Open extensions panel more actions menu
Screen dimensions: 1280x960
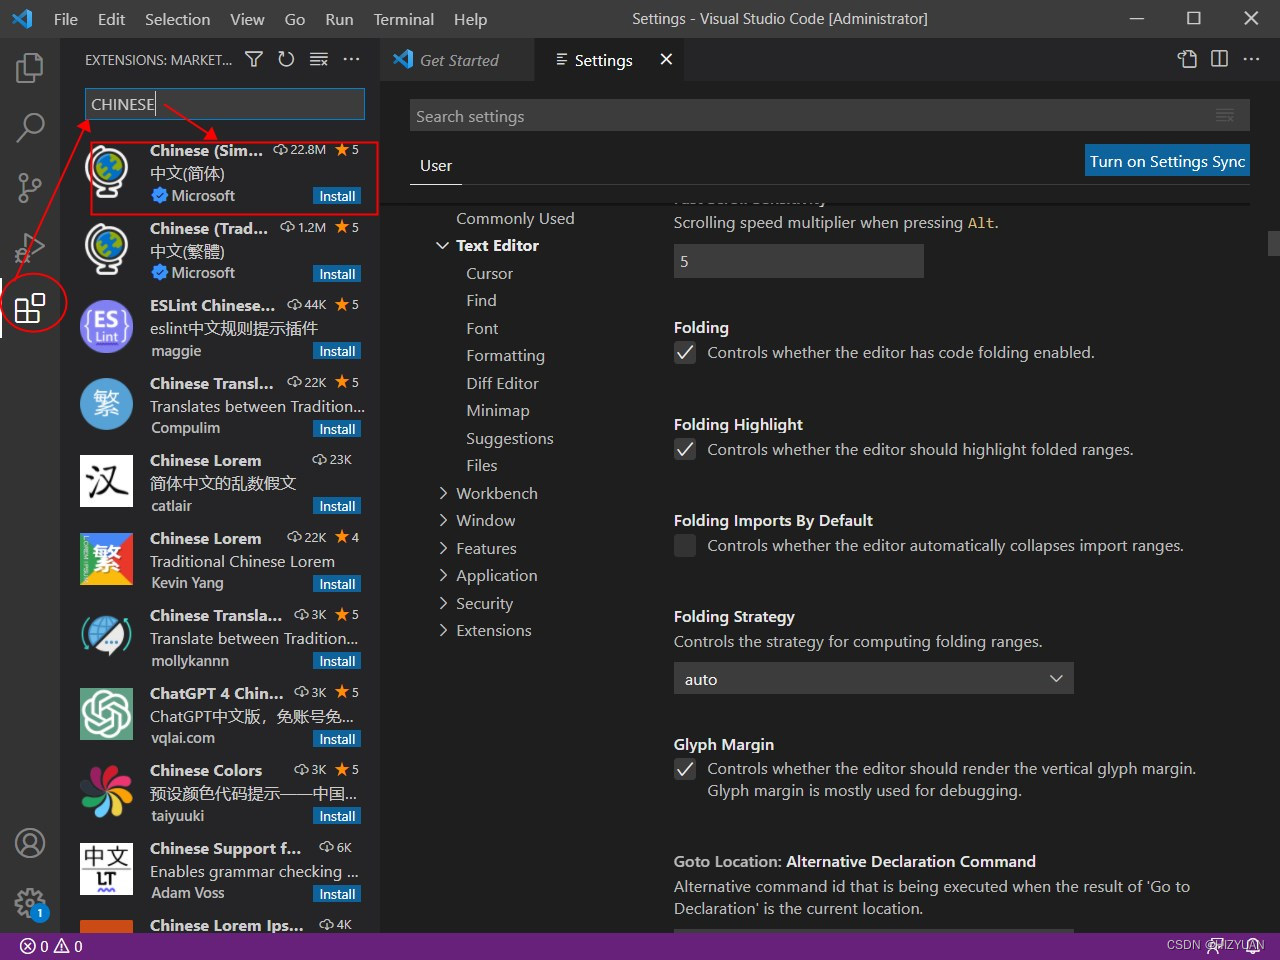(x=351, y=60)
